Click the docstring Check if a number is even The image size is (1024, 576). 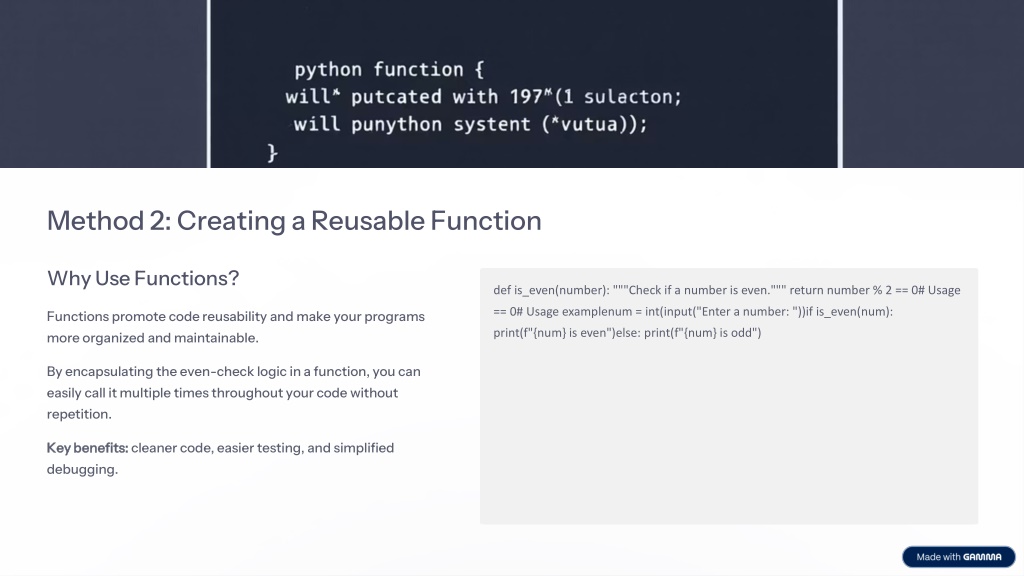click(x=698, y=290)
